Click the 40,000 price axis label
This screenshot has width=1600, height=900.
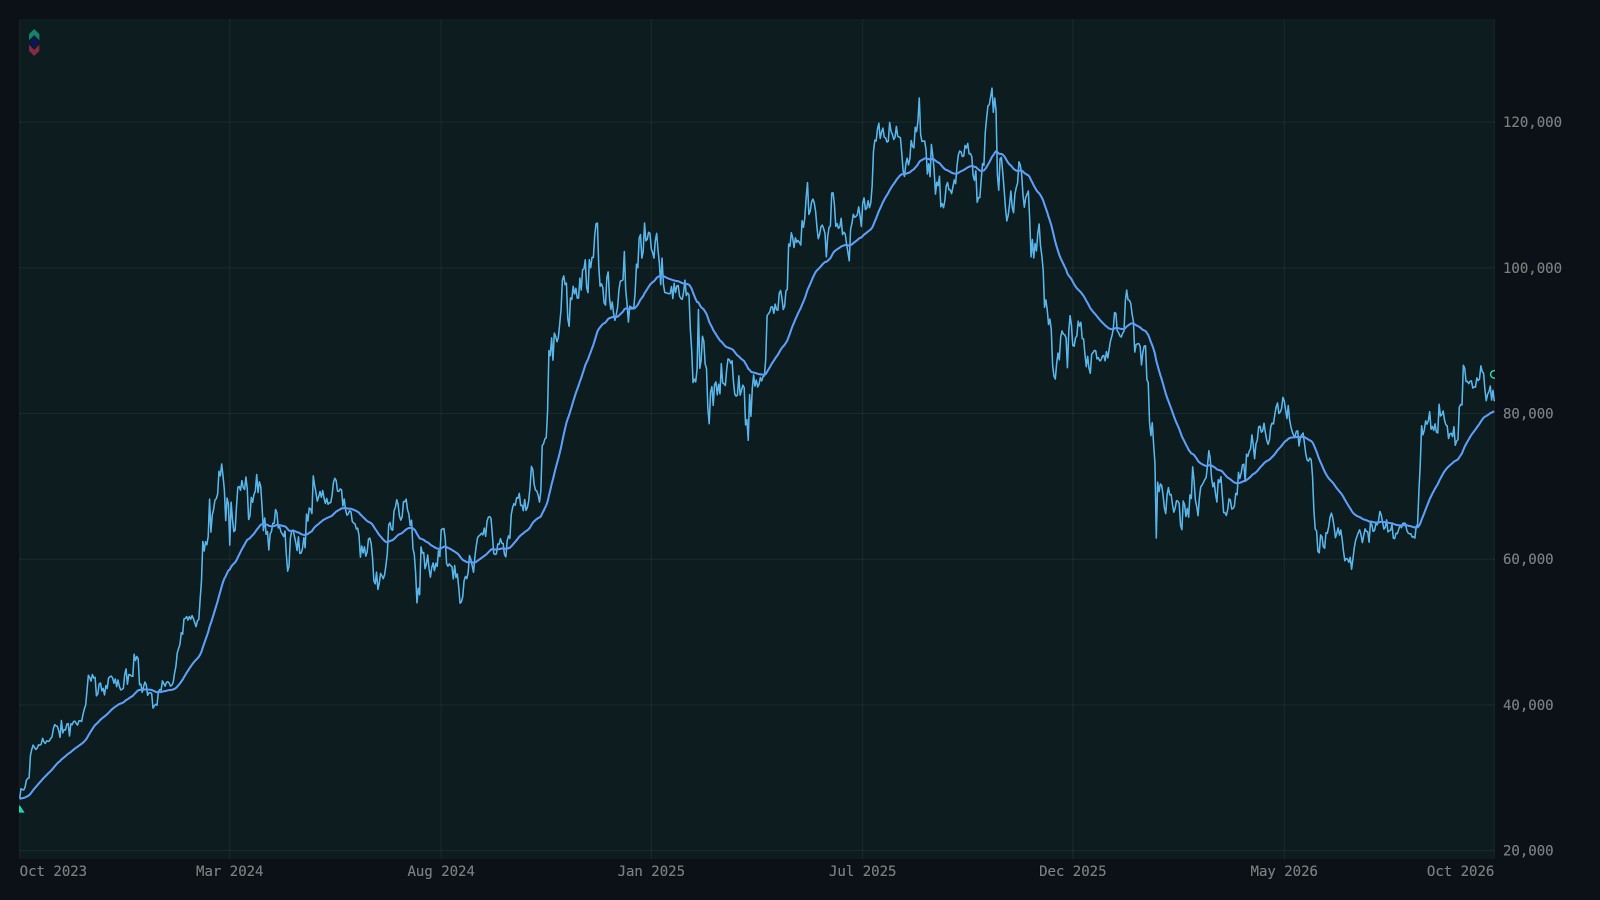pos(1528,705)
